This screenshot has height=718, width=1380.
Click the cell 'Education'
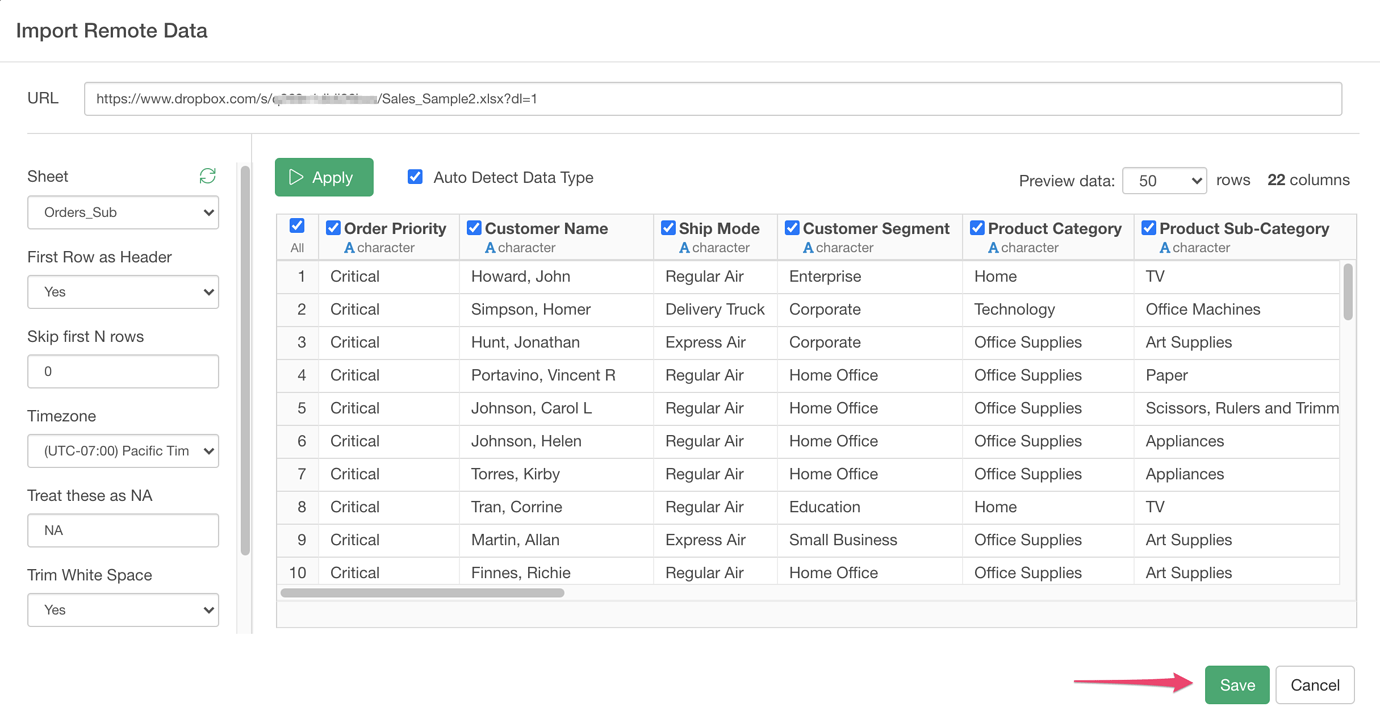point(870,507)
